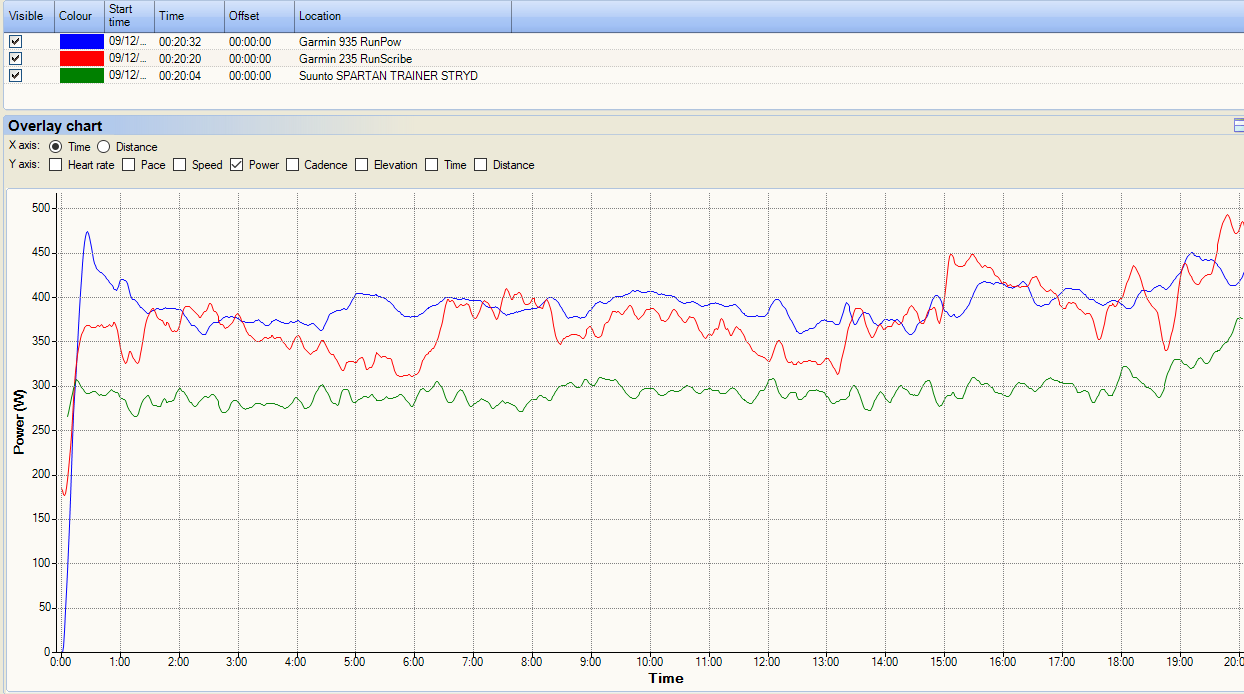Click the 10:00 tick on time axis
Viewport: 1244px width, 694px height.
(x=649, y=661)
